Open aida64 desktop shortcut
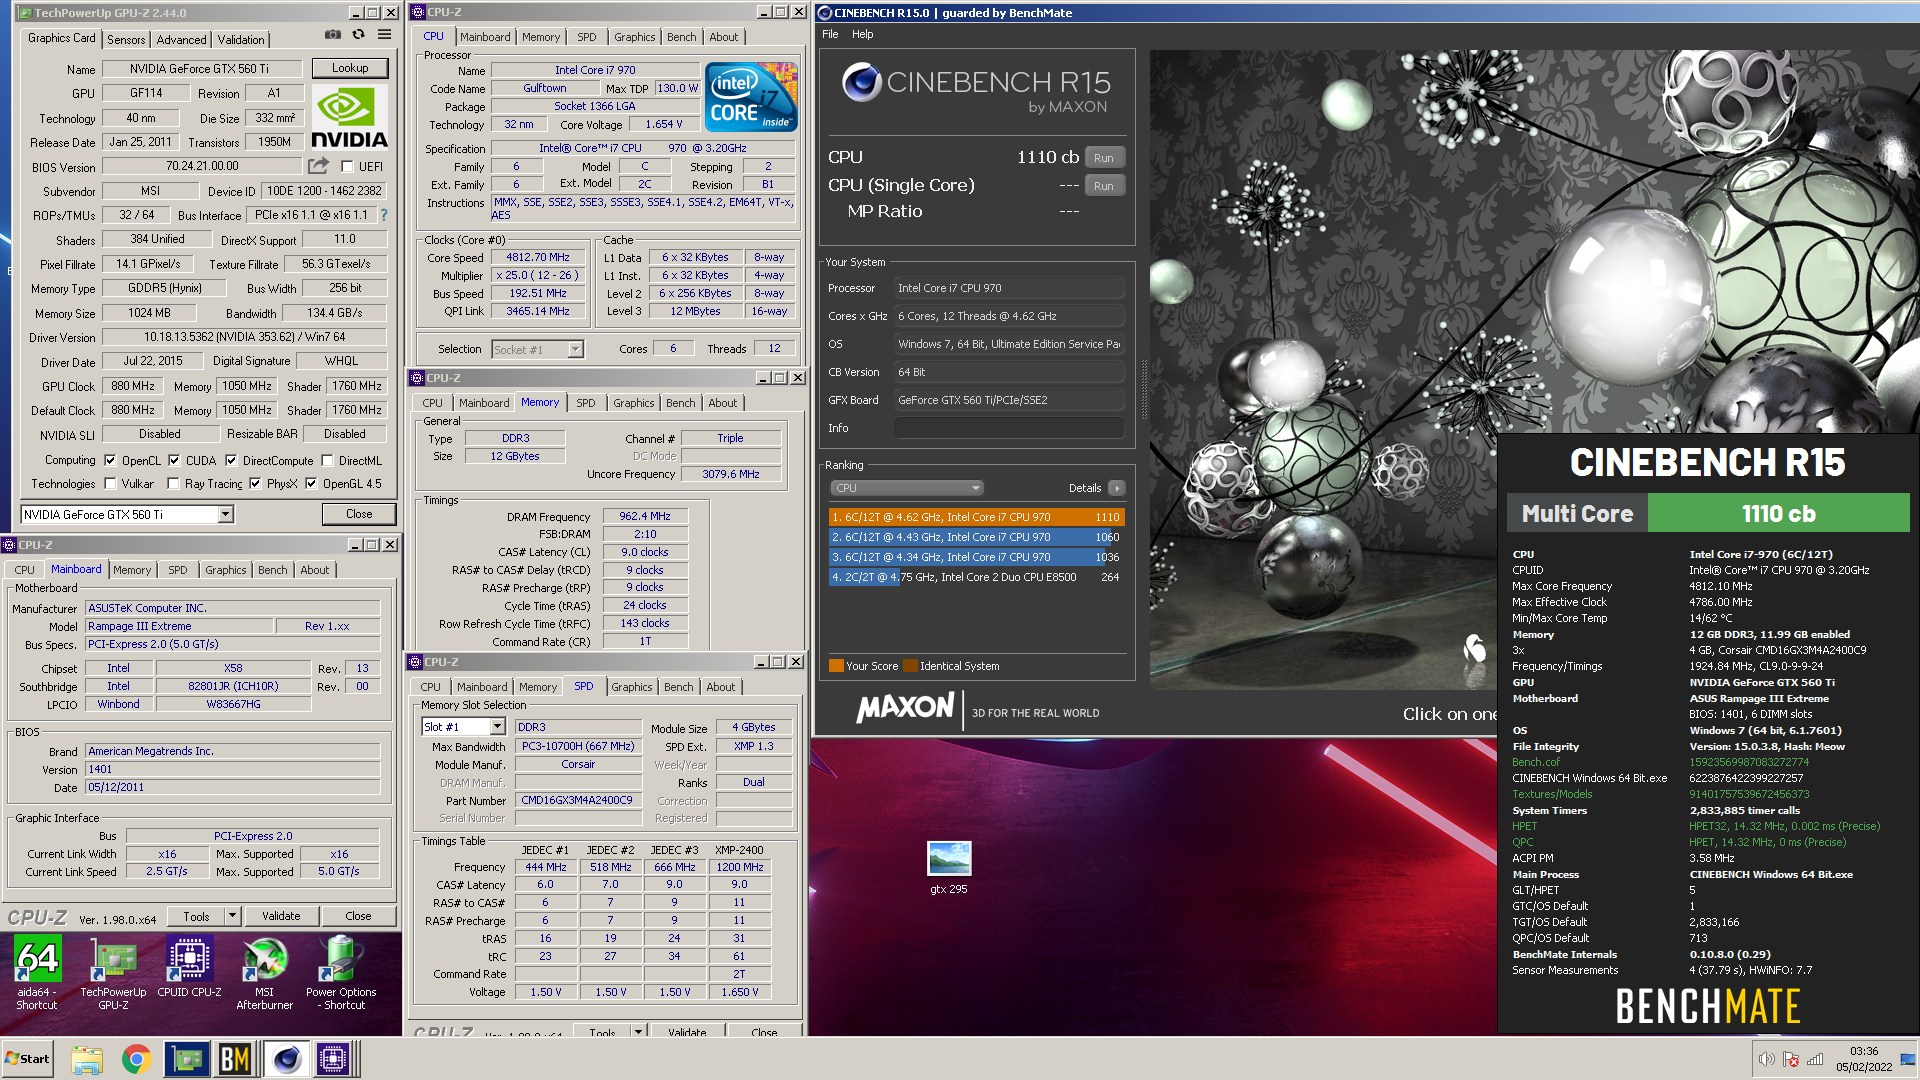The width and height of the screenshot is (1920, 1080). (37, 972)
